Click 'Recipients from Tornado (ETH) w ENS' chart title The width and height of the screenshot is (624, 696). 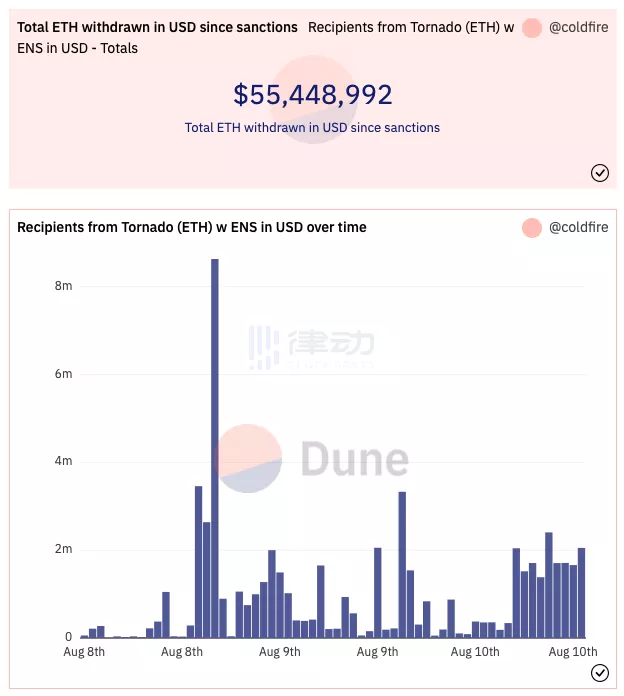(x=192, y=227)
